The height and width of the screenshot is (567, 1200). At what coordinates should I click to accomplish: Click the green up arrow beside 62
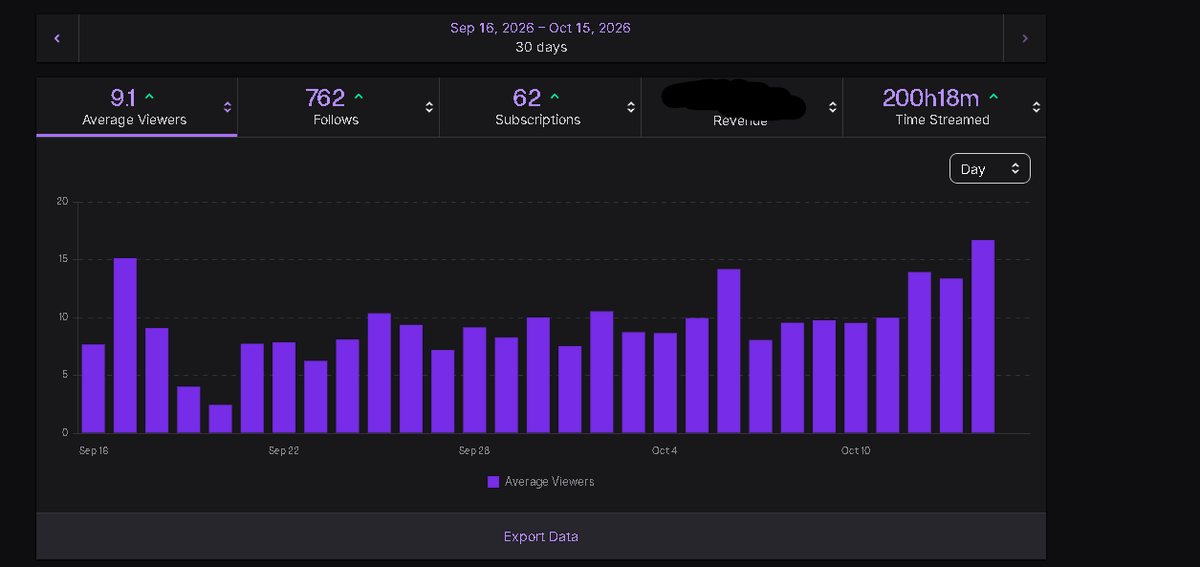pos(555,96)
